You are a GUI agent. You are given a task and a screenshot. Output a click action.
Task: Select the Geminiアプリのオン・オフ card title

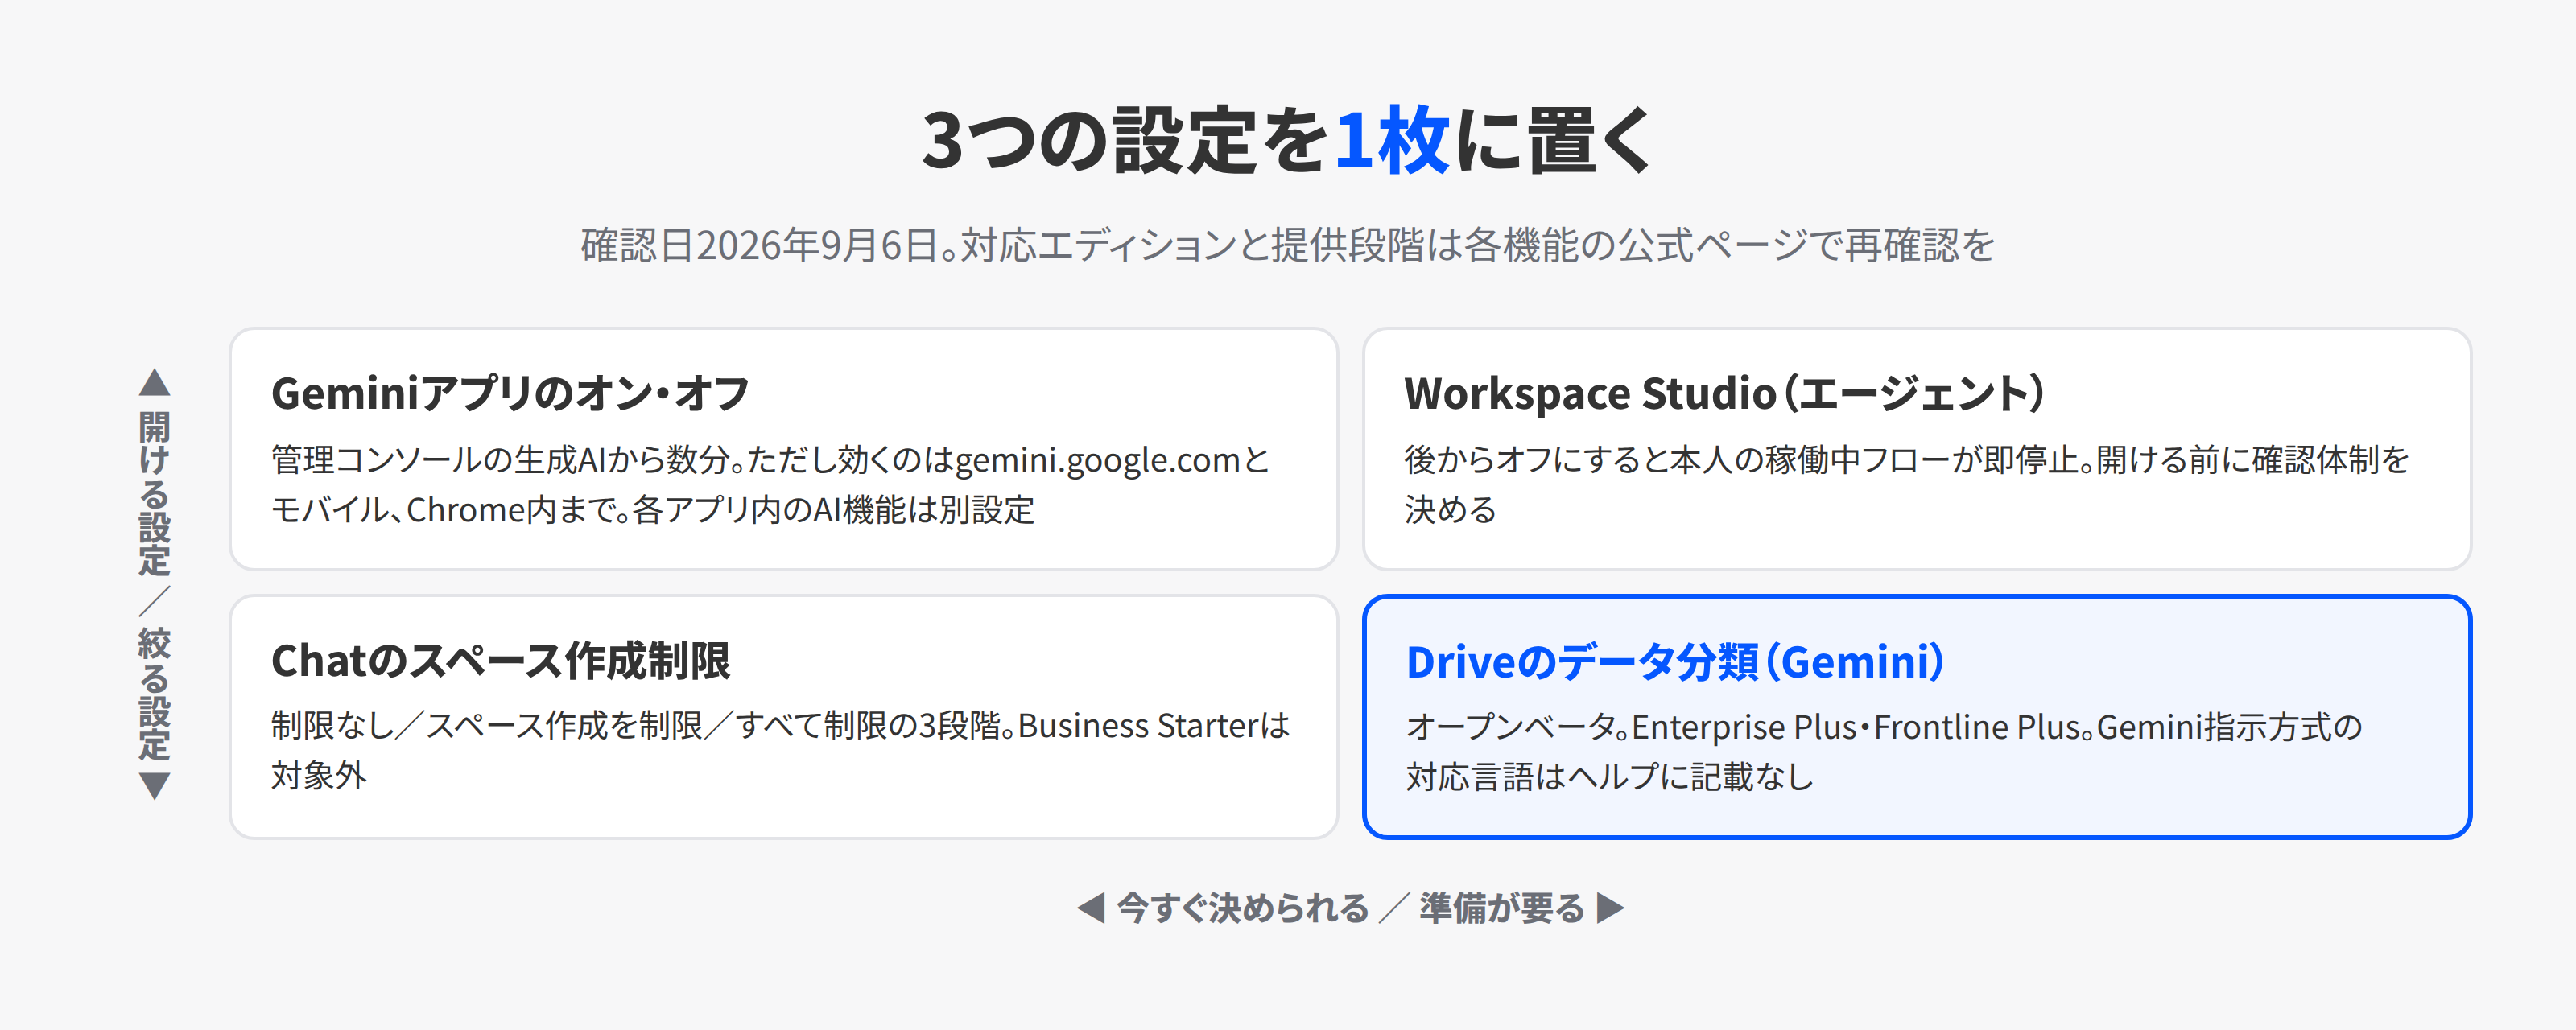(x=510, y=393)
